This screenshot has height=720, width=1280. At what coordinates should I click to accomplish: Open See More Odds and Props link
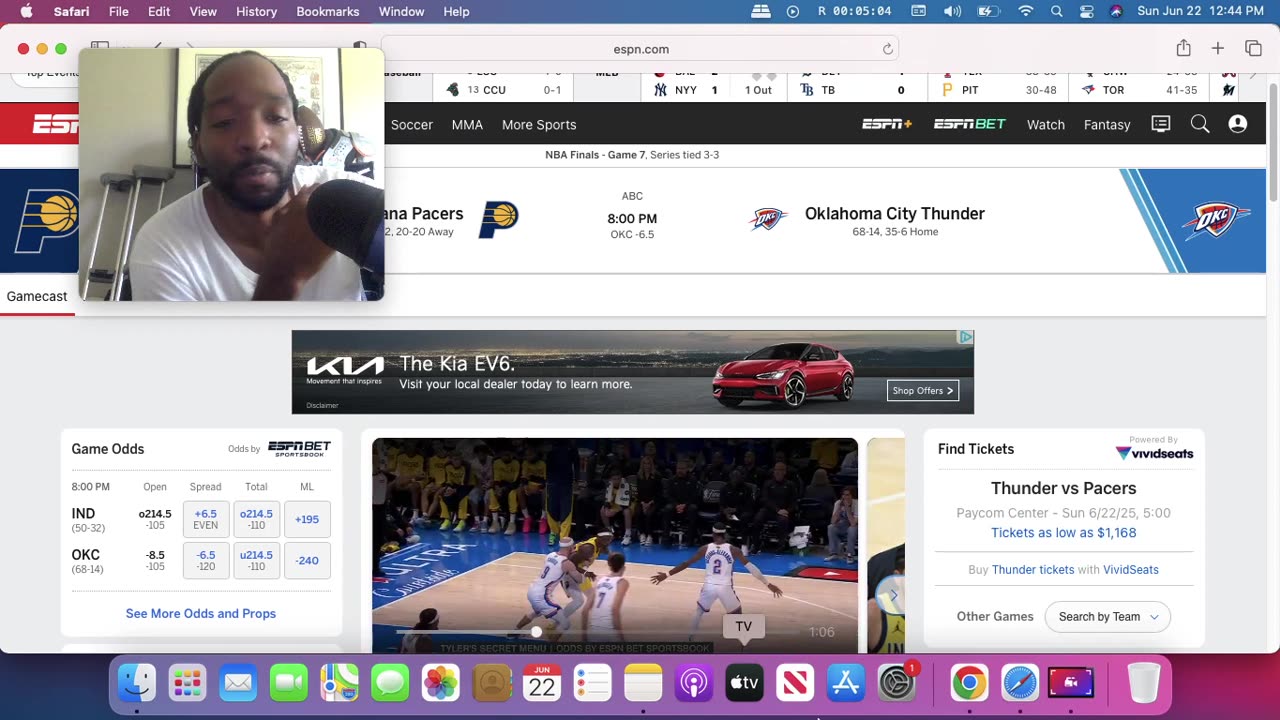[x=201, y=613]
